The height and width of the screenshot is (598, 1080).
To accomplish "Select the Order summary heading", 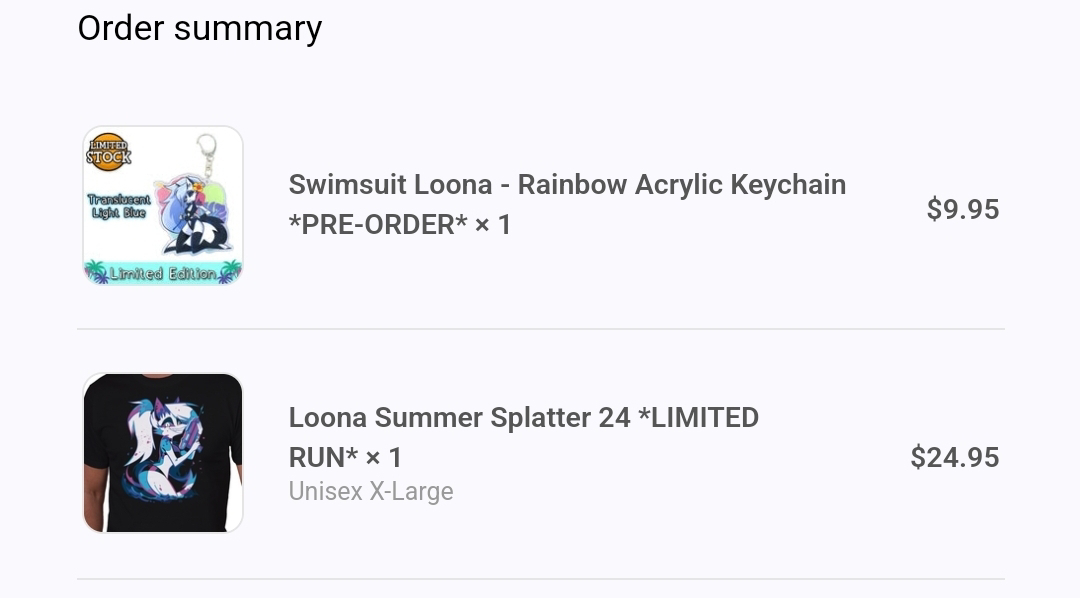I will (x=200, y=28).
